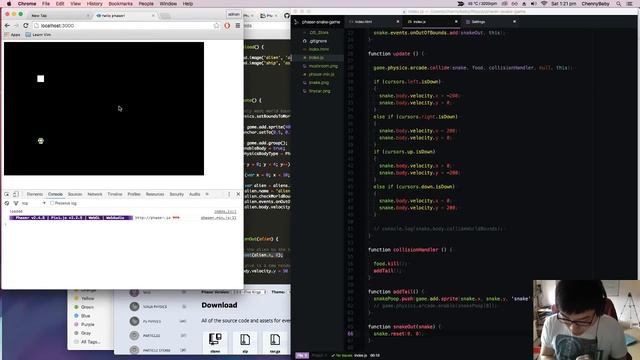Screen dimensions: 640x360
Task: Open snake.png from the file tree
Action: point(319,82)
